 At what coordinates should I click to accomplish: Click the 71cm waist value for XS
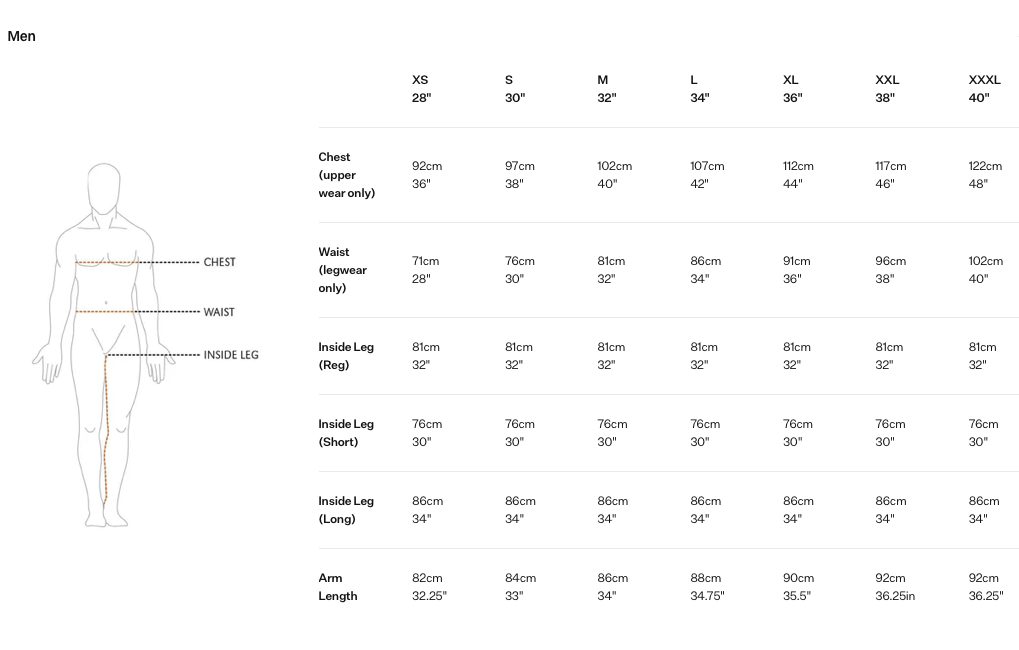pyautogui.click(x=425, y=261)
